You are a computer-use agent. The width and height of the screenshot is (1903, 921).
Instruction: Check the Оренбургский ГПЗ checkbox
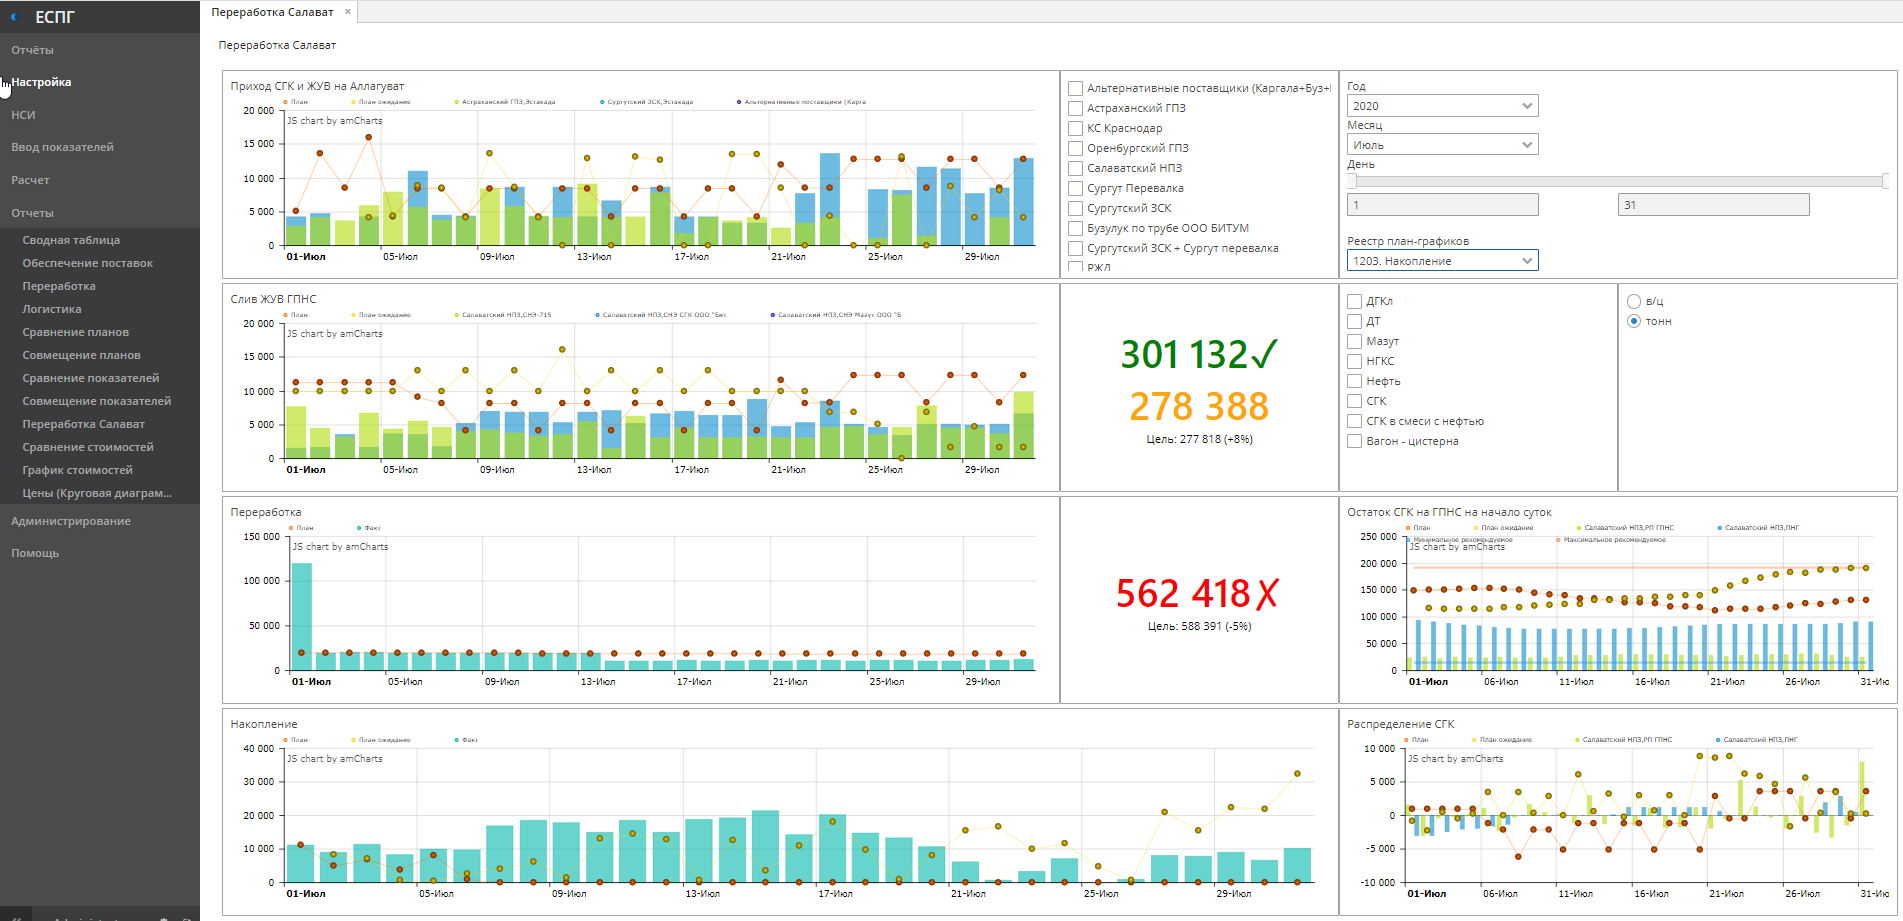point(1076,148)
